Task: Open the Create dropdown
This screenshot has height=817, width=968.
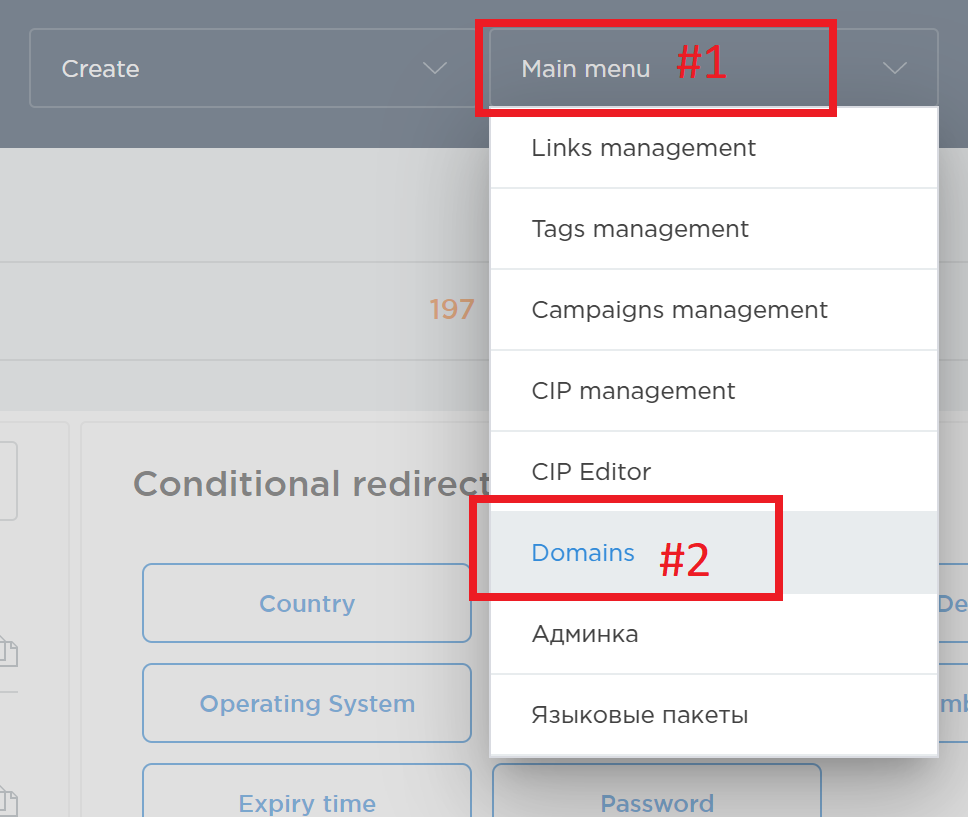Action: 252,68
